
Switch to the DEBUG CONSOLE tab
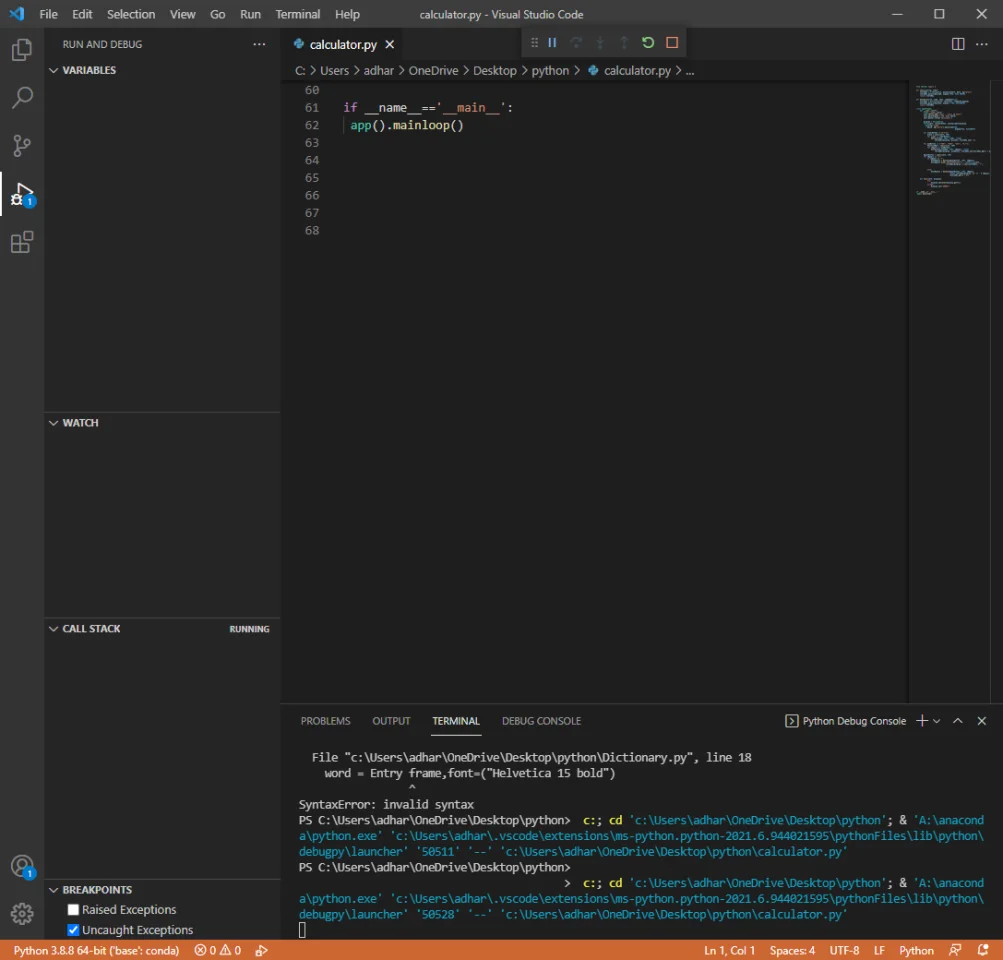point(541,721)
